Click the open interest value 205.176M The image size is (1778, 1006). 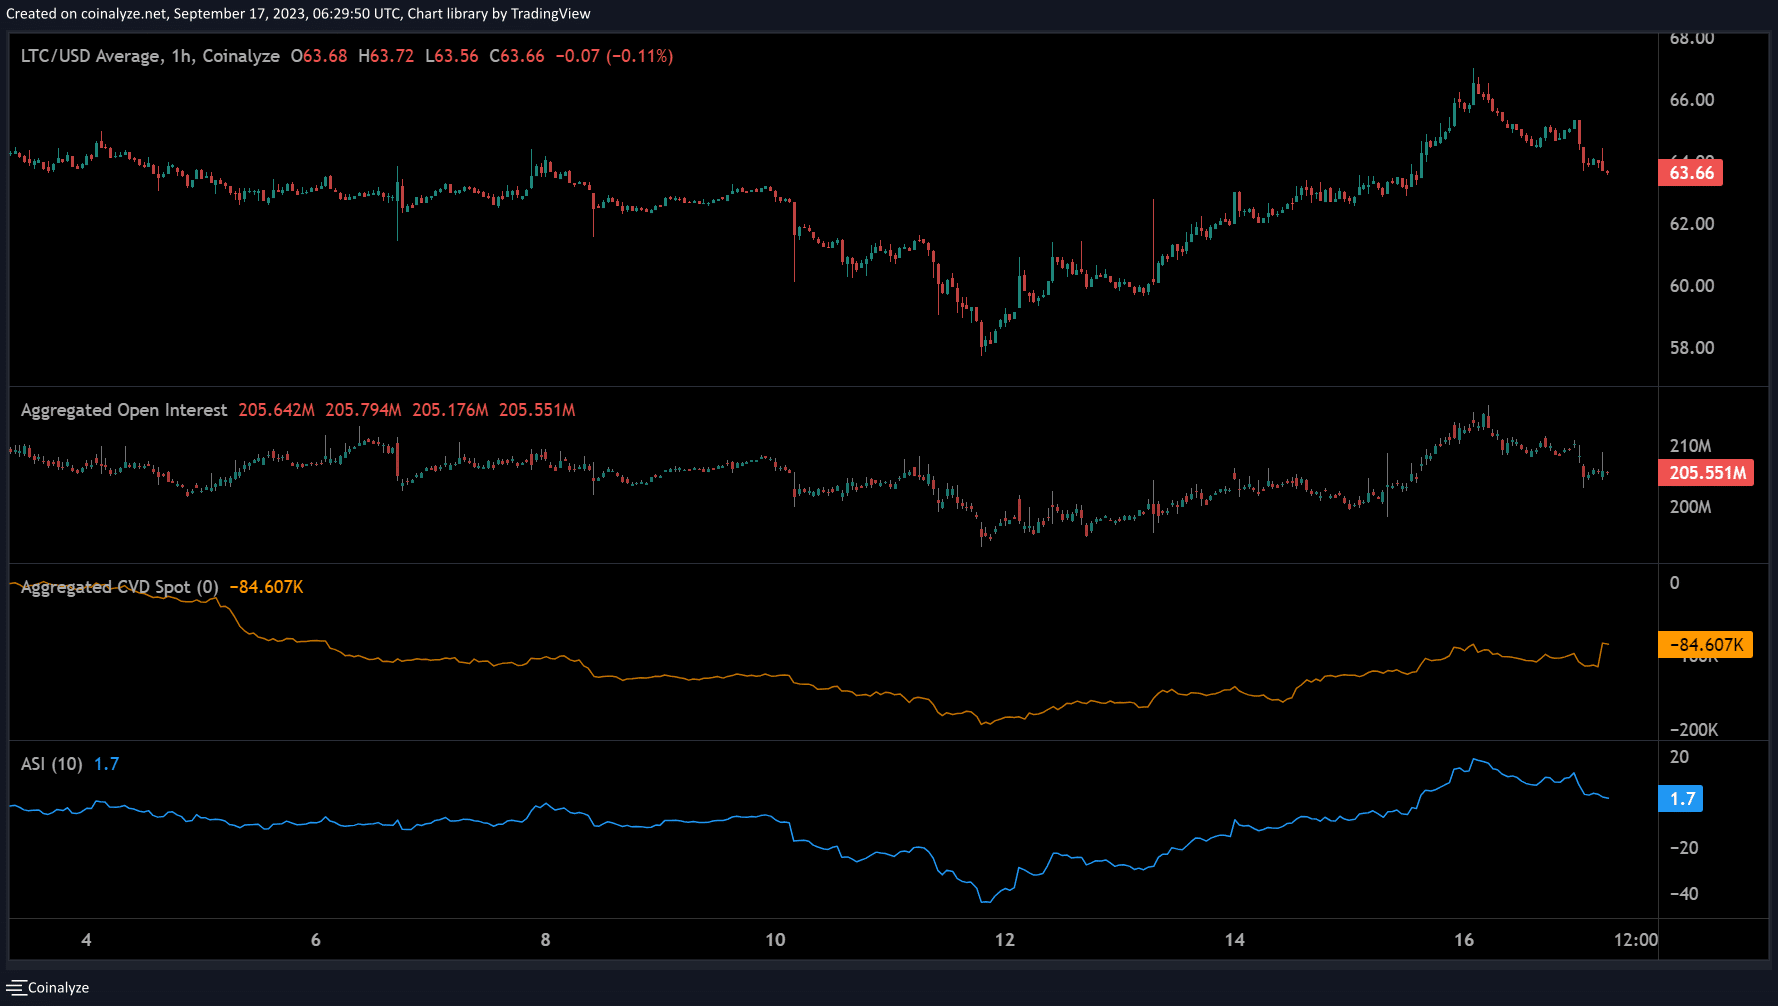(450, 410)
